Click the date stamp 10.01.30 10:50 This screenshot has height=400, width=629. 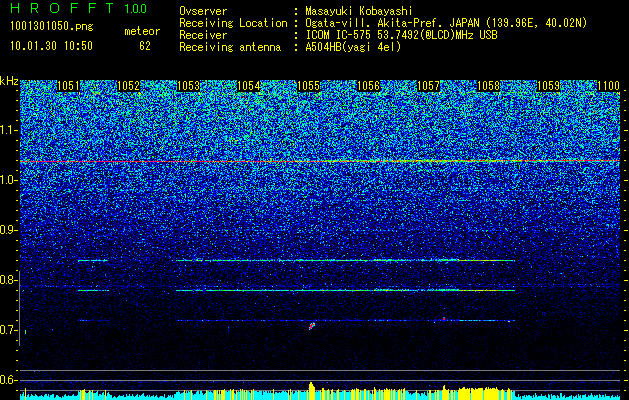pos(51,46)
